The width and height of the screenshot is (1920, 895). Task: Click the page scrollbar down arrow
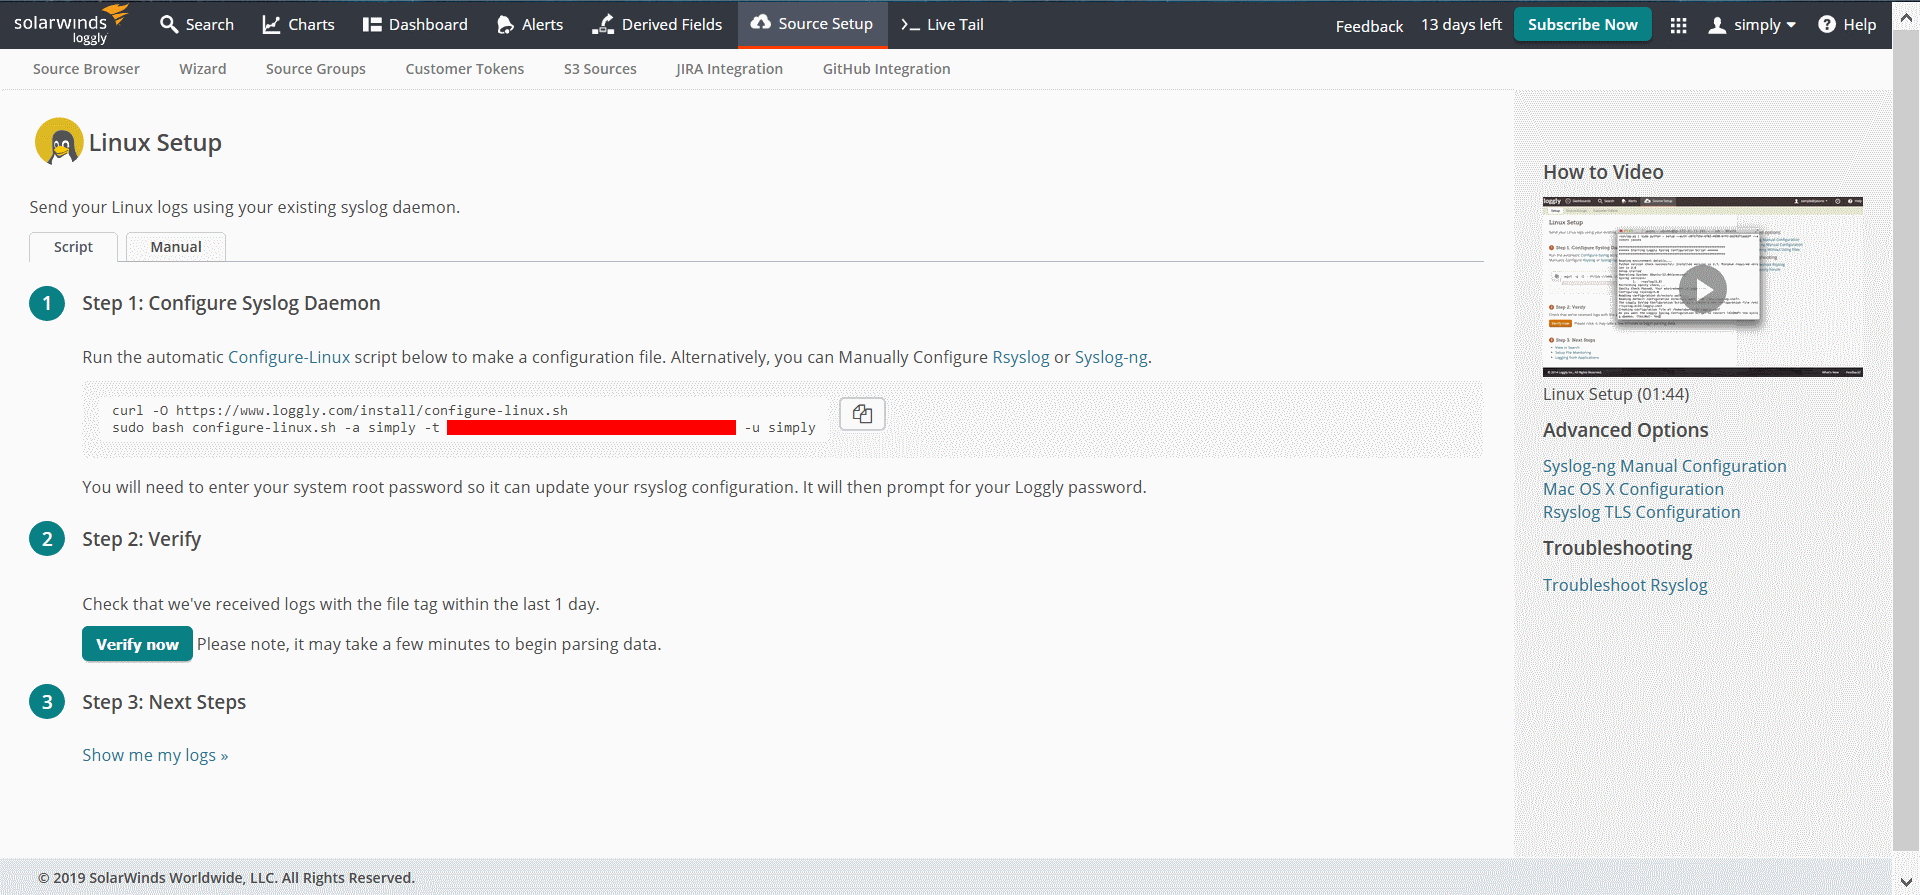coord(1907,881)
